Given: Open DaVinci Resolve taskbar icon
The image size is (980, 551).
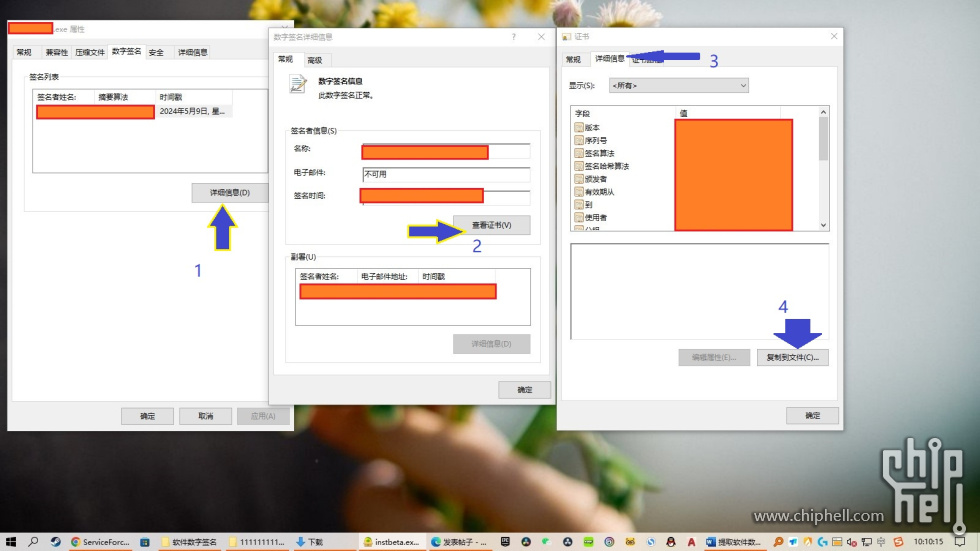Looking at the screenshot, I should [526, 542].
